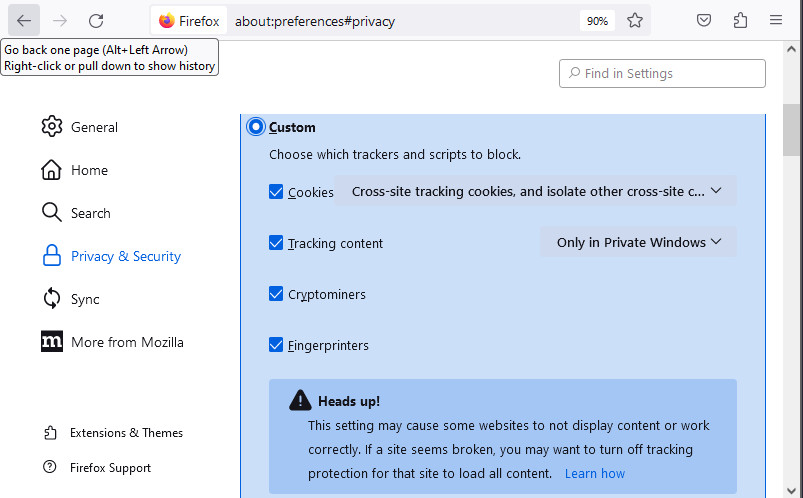Click the magnifier icon in Find in Settings
The image size is (803, 498).
click(575, 73)
